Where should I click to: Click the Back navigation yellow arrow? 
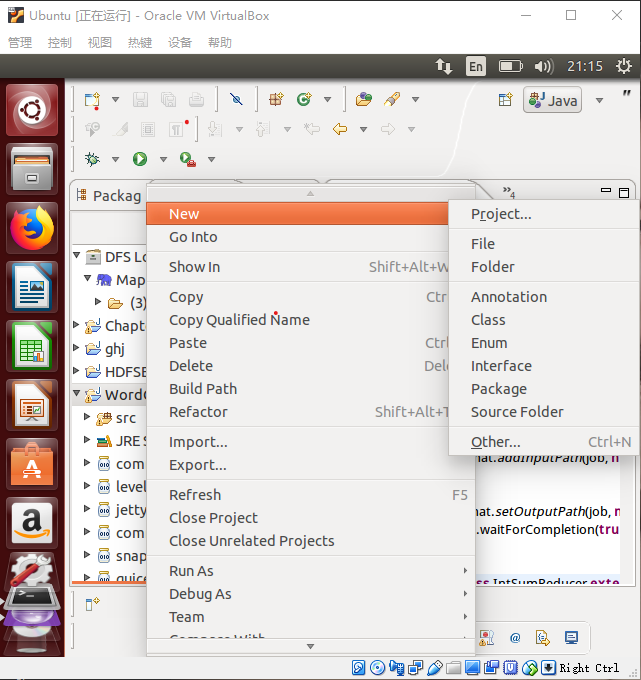click(x=340, y=129)
